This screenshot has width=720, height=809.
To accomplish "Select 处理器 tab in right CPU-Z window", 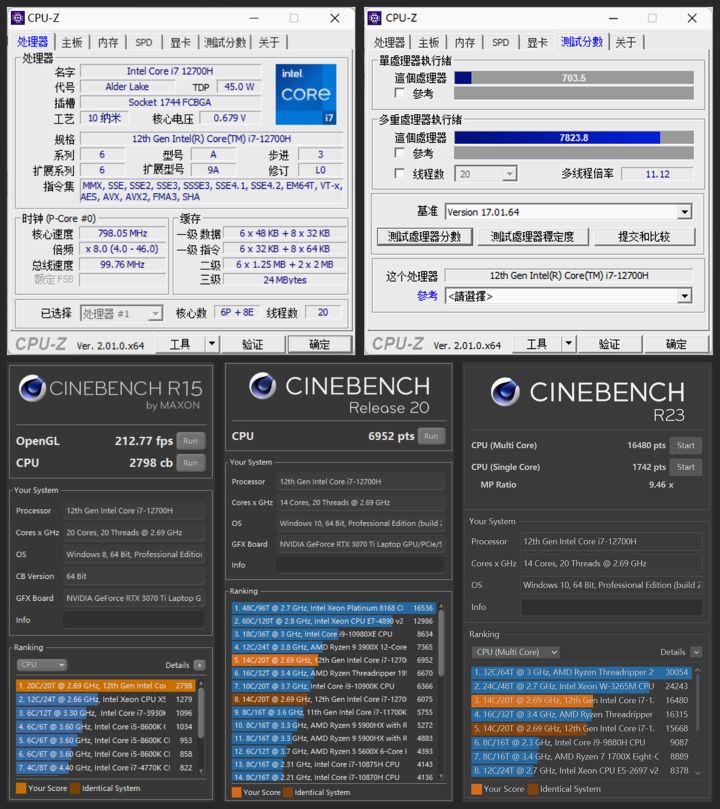I will tap(389, 42).
